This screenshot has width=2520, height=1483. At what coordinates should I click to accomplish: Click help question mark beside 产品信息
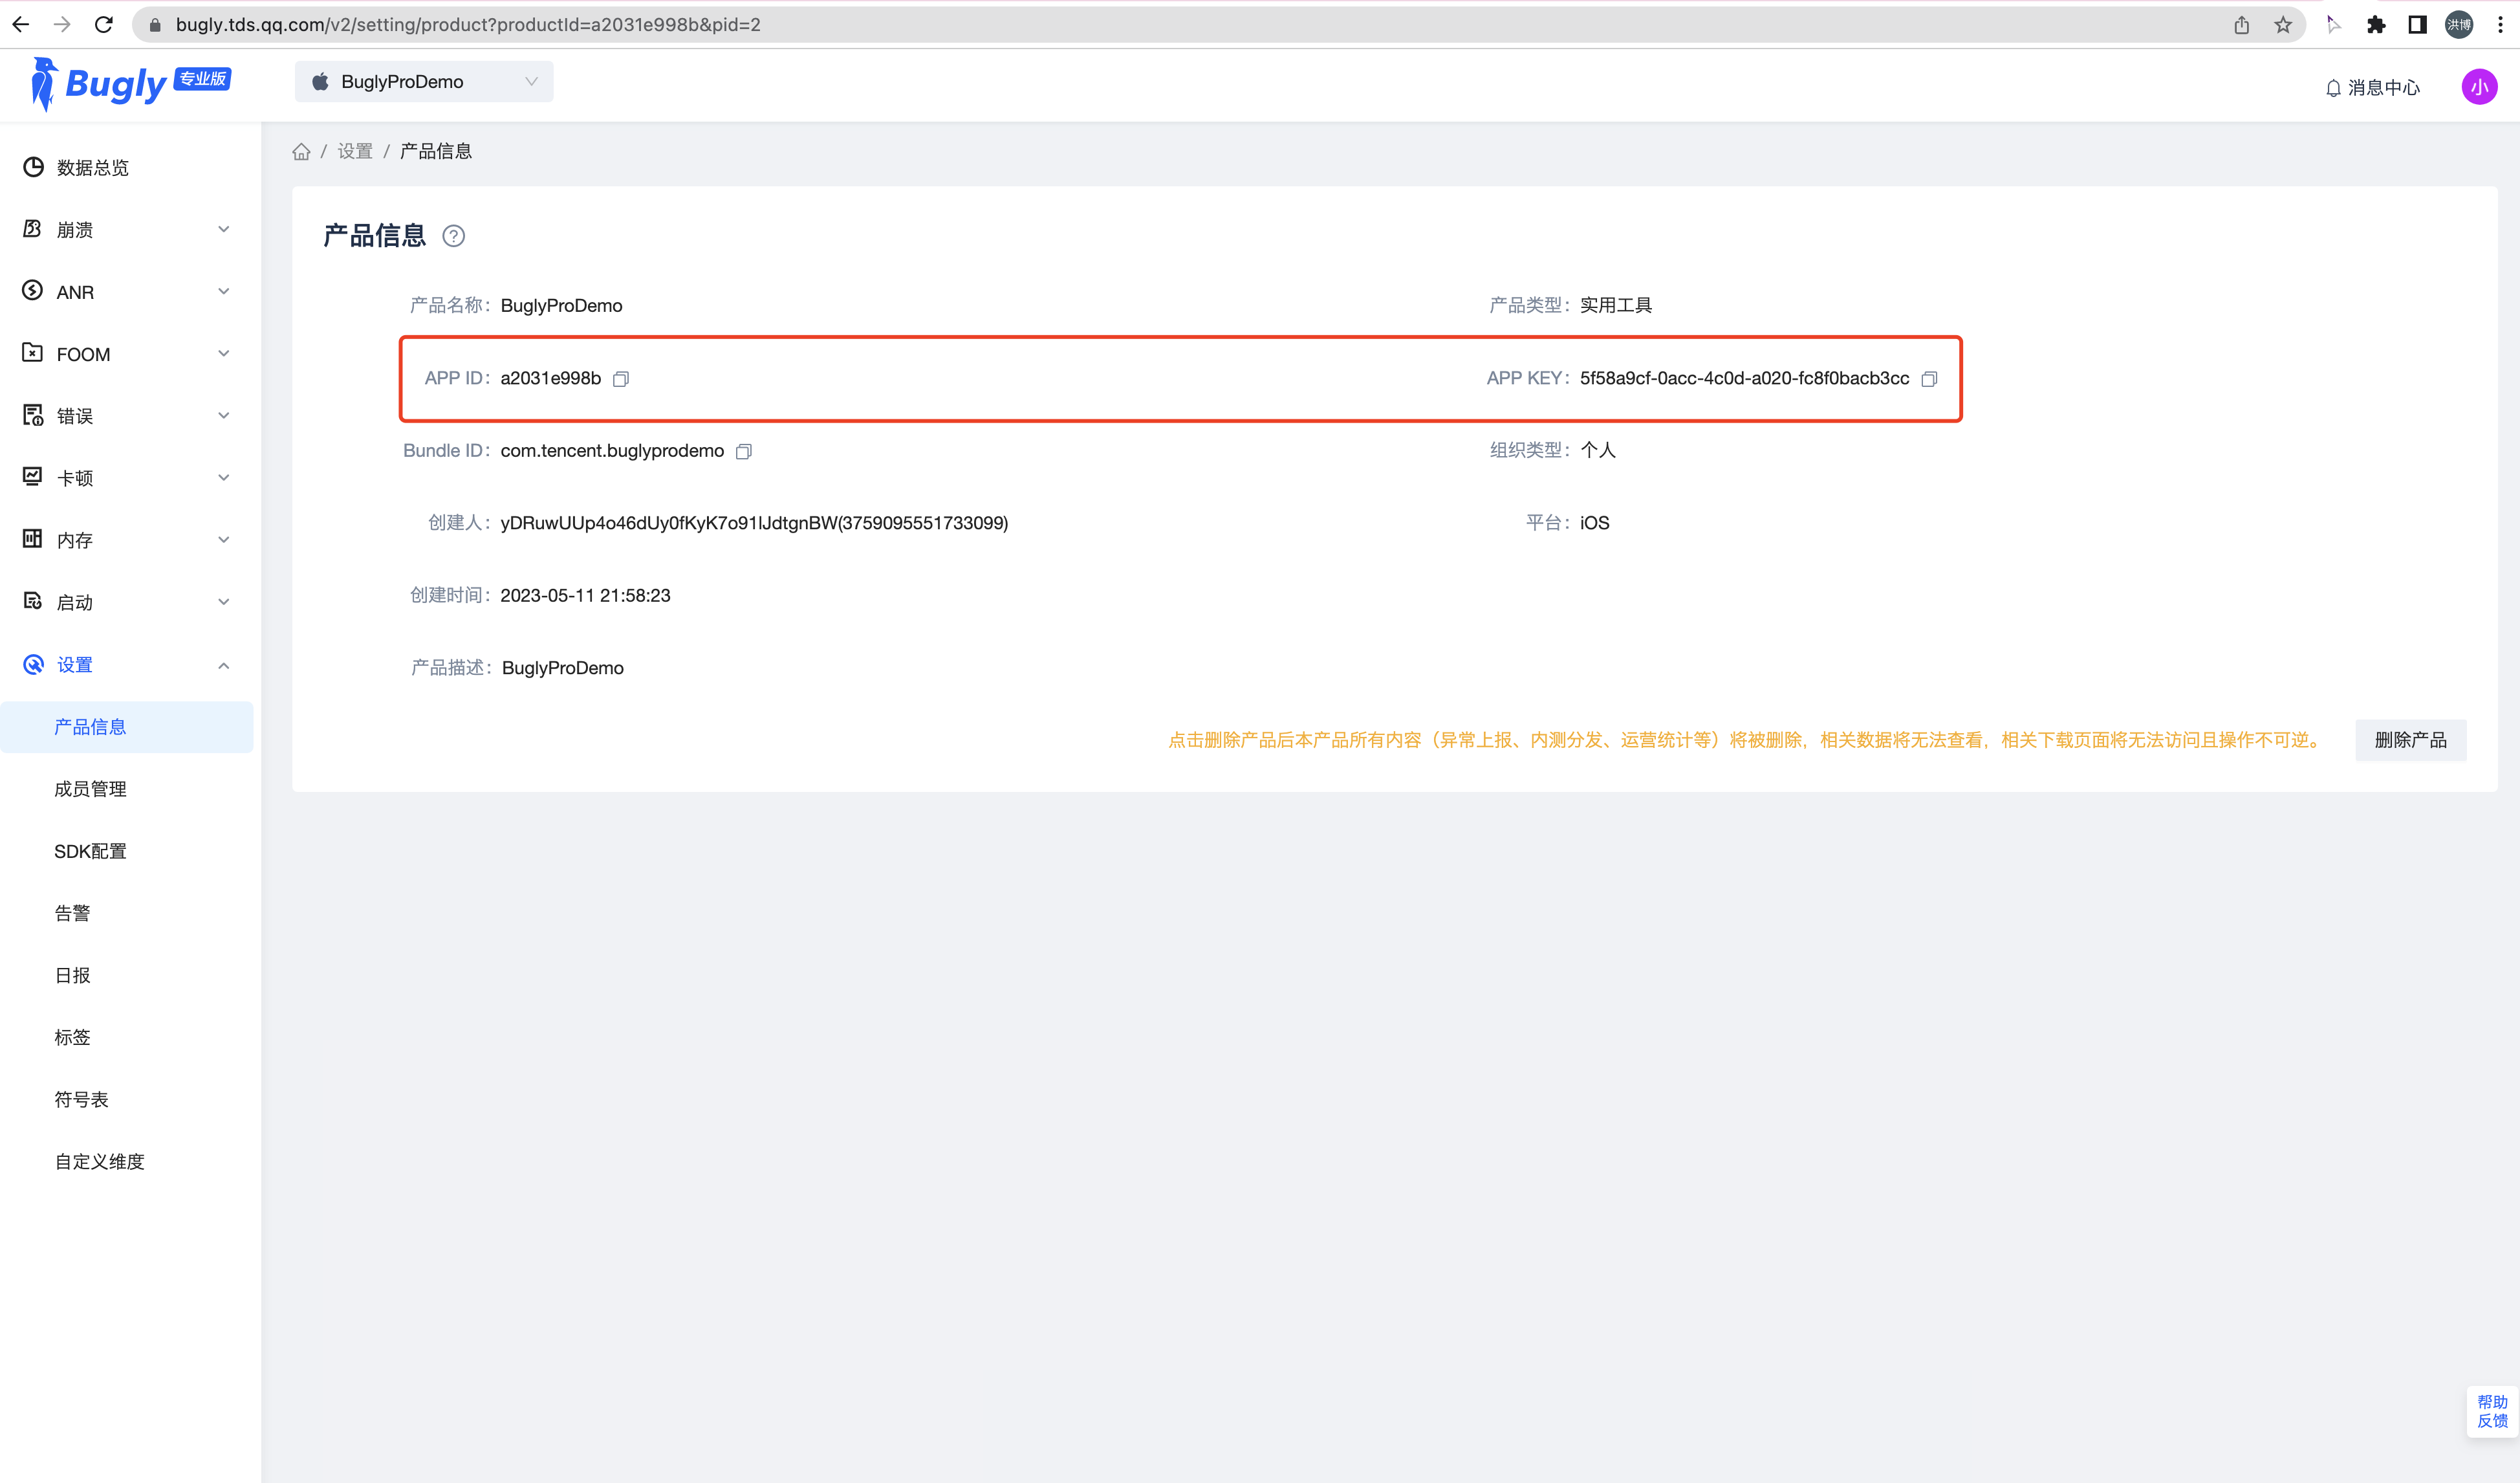454,236
